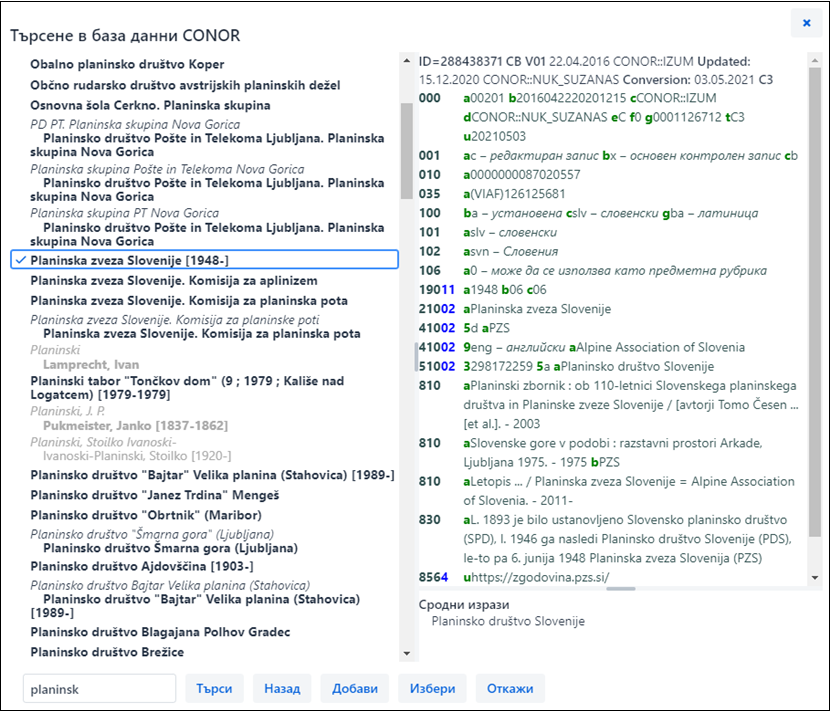Click the record ID=288438371 header line
The width and height of the screenshot is (830, 712).
tap(584, 61)
